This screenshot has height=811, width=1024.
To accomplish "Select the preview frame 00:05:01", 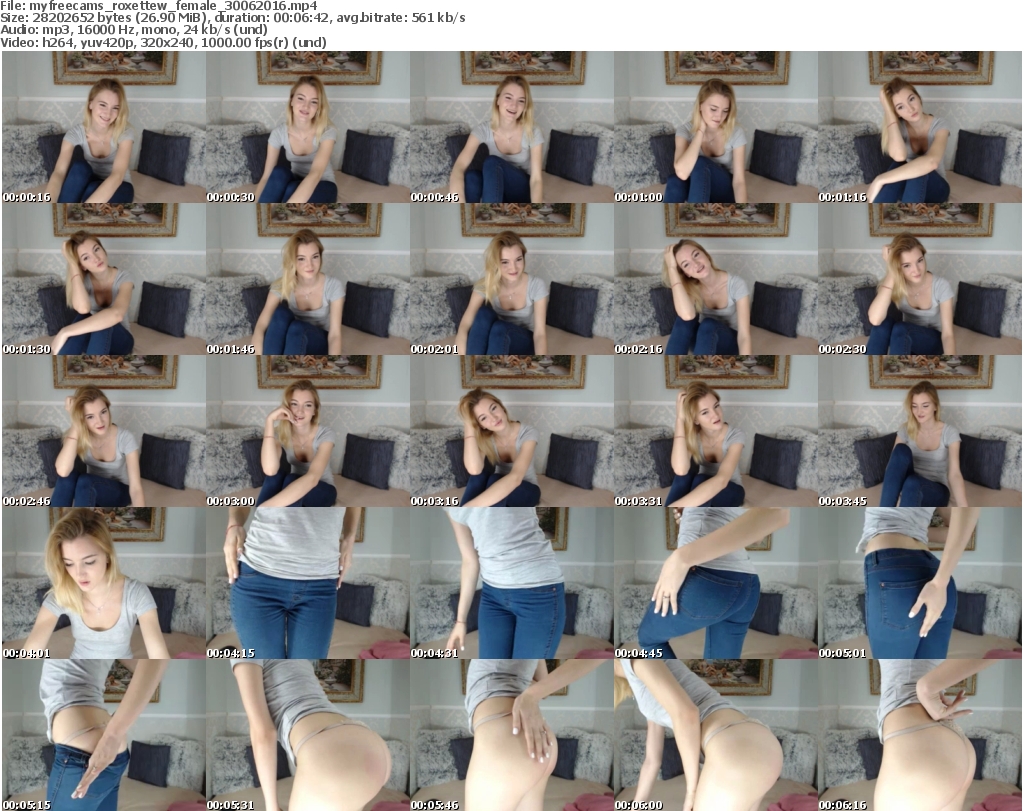I will point(919,583).
